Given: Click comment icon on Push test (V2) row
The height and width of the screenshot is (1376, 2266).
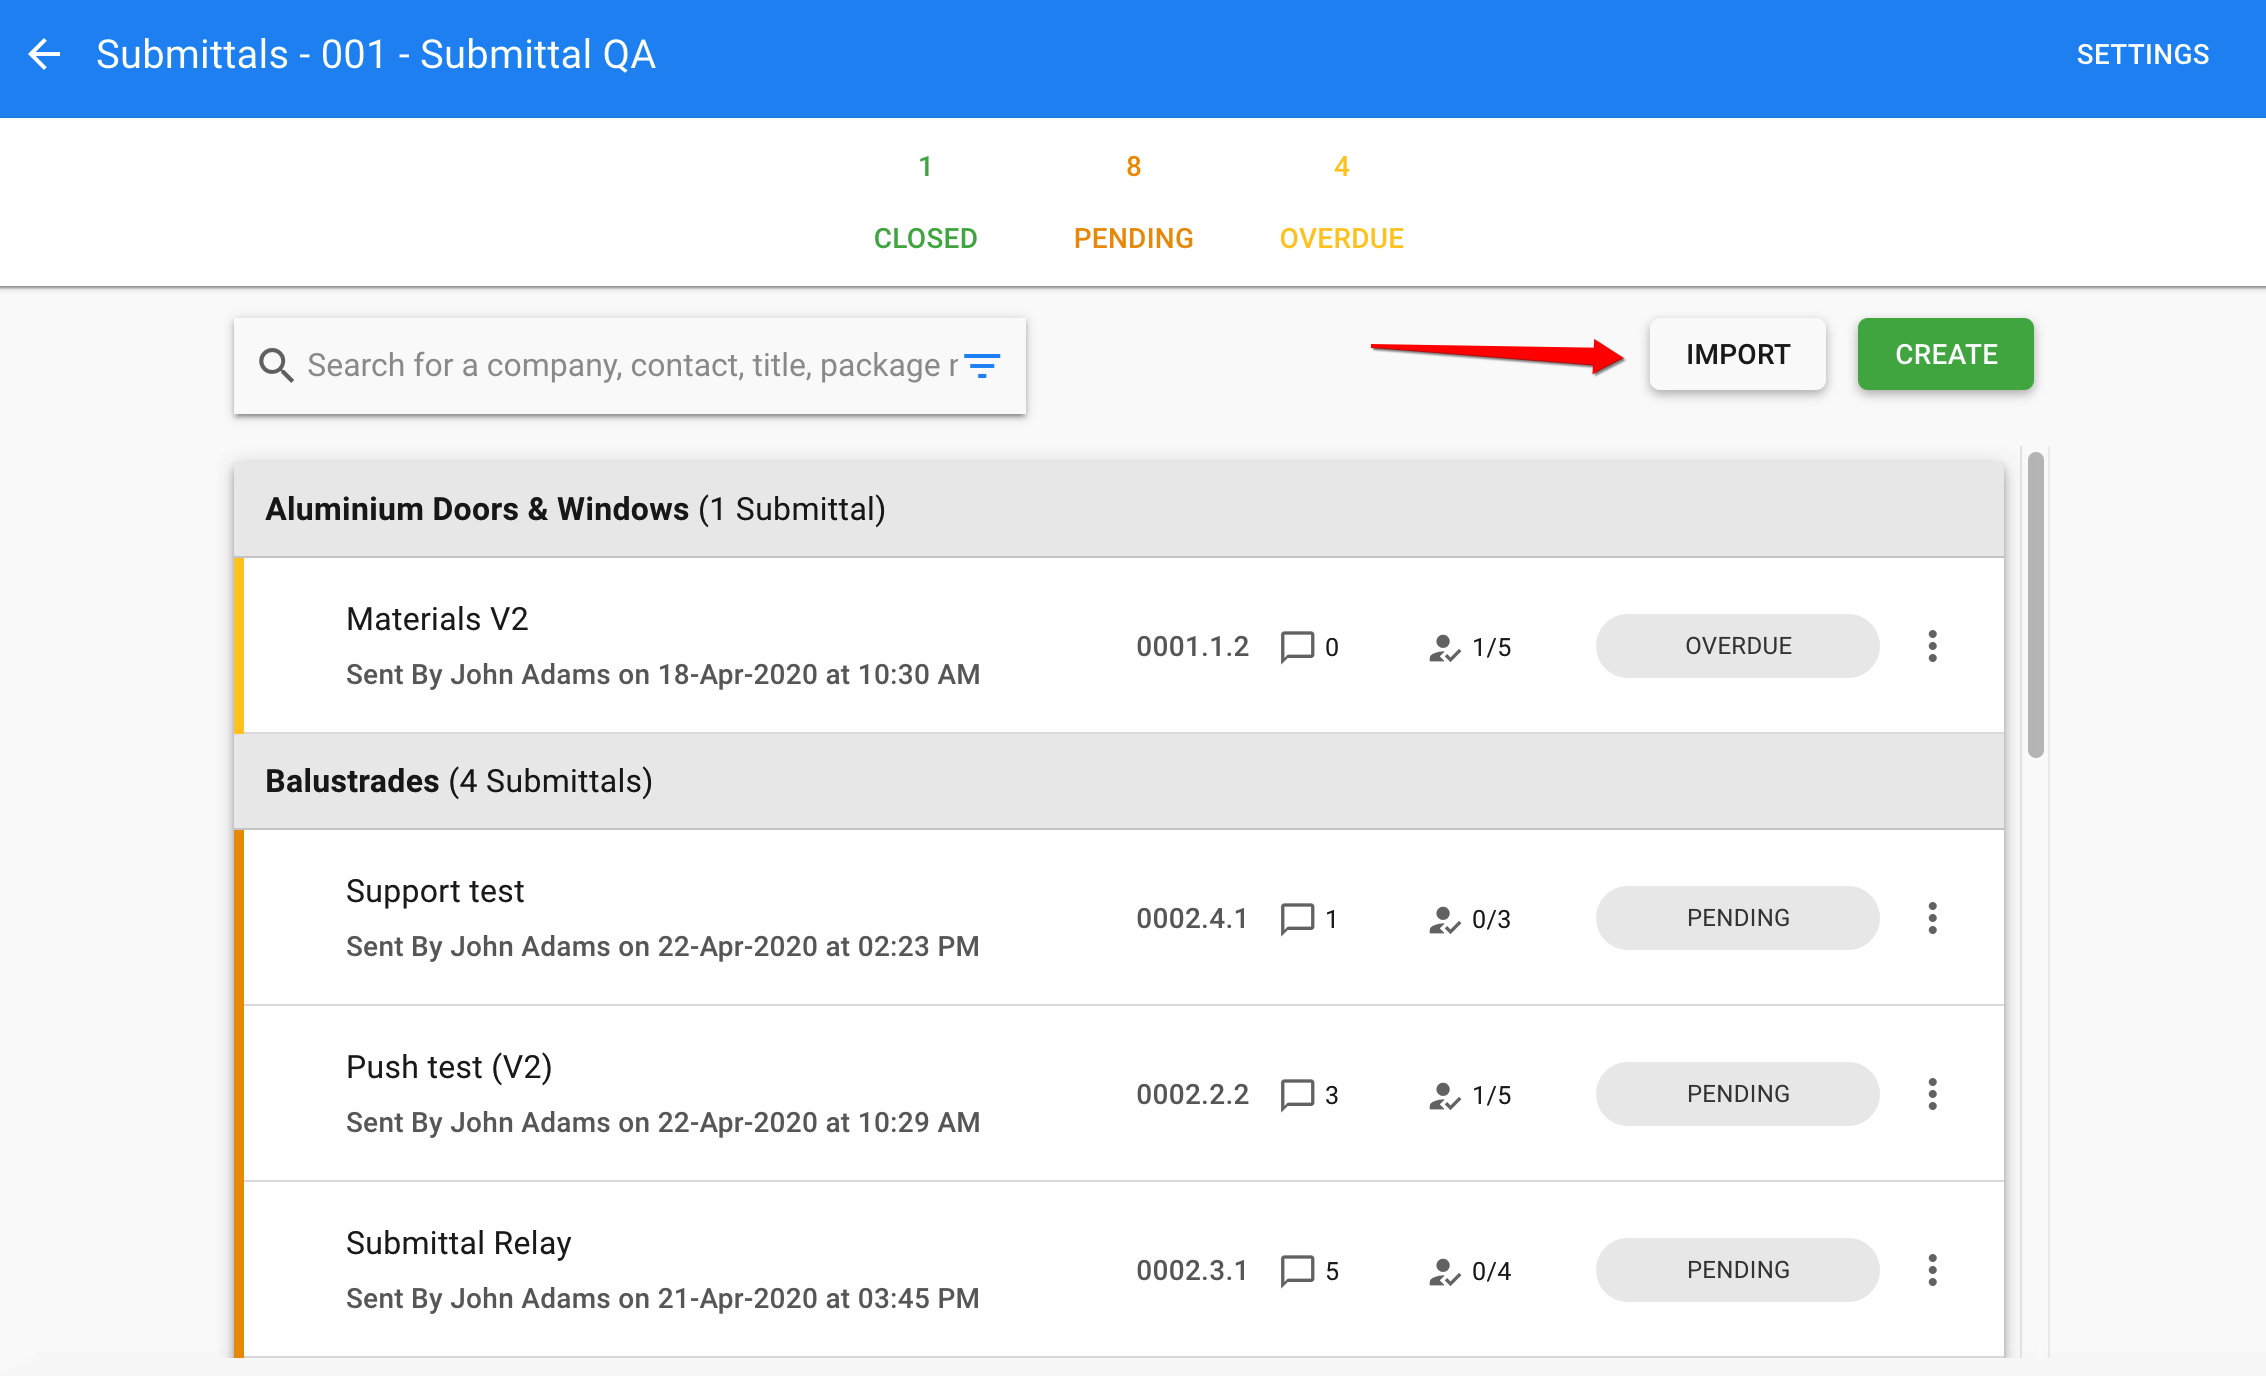Looking at the screenshot, I should (1297, 1095).
